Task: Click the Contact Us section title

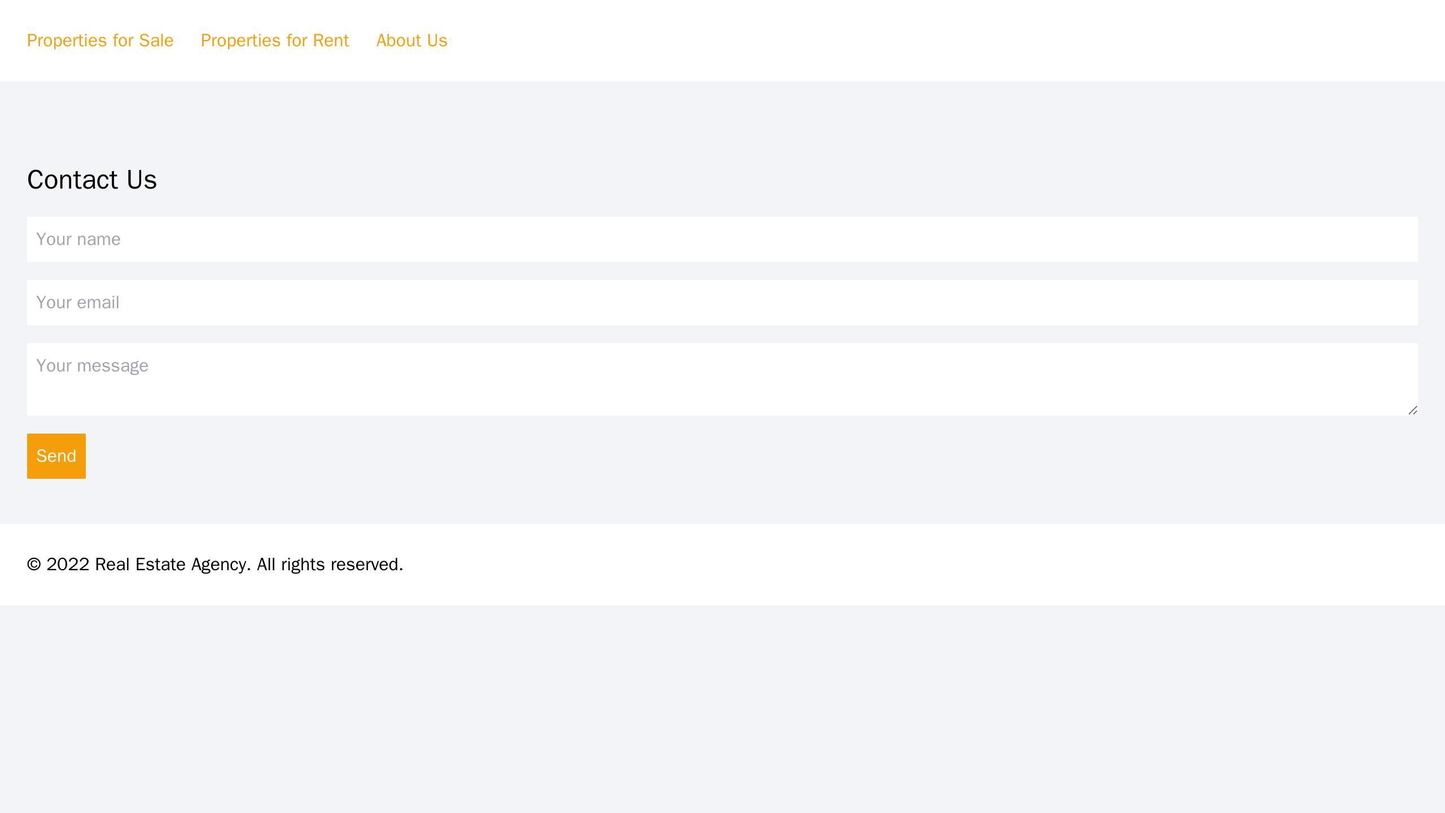Action: [x=92, y=180]
